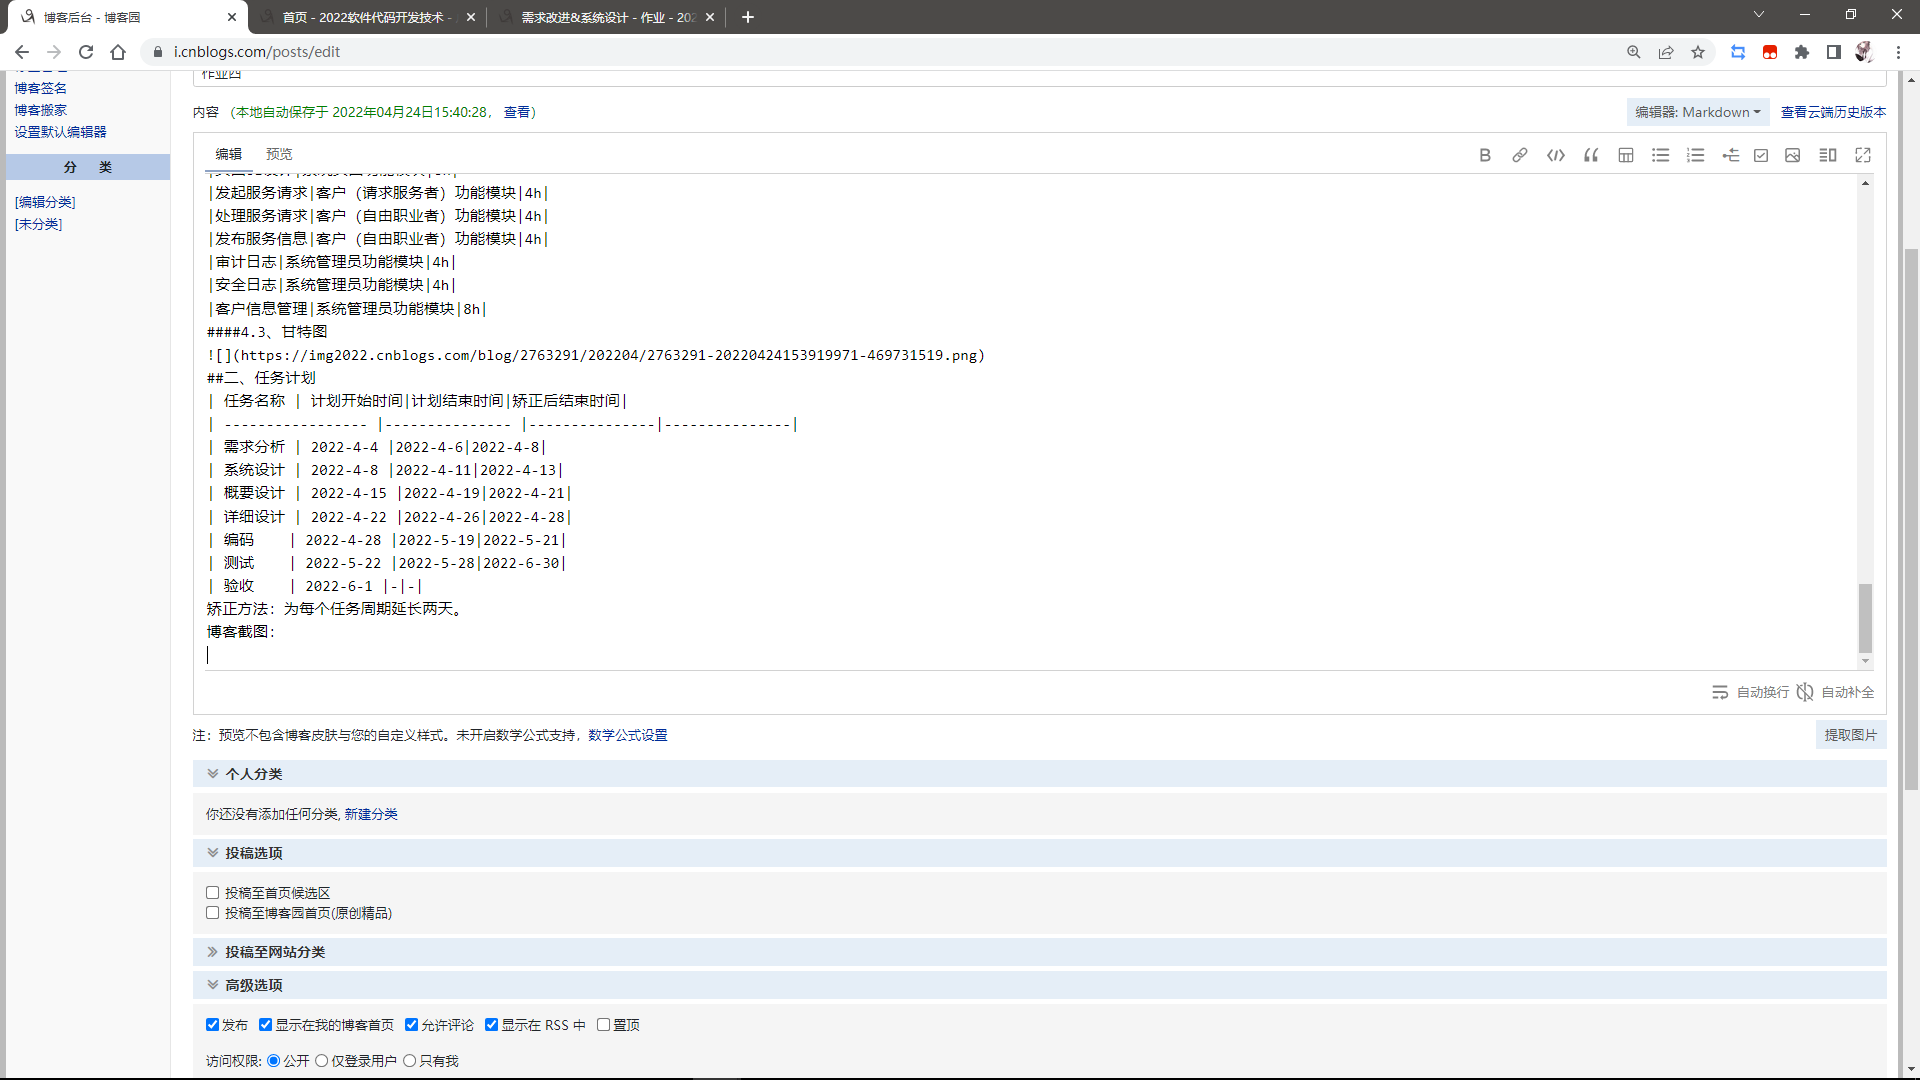
Task: Uncheck the 允许评论 checkbox
Action: (x=411, y=1025)
